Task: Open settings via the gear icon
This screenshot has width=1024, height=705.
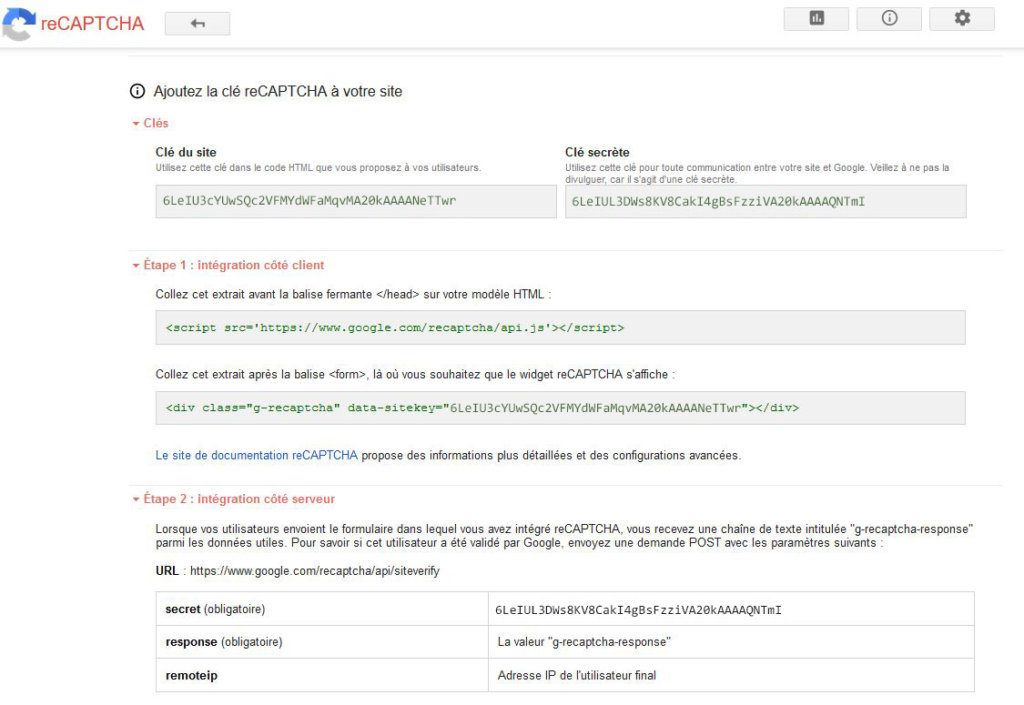Action: click(x=962, y=18)
